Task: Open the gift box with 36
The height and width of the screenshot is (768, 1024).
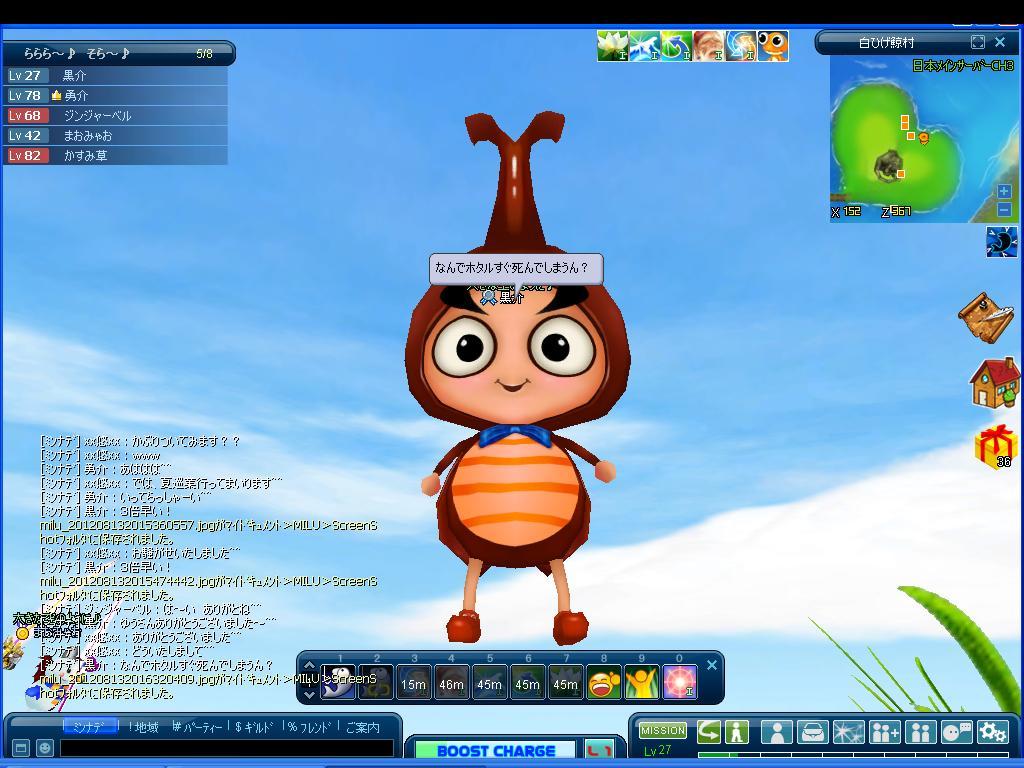Action: [x=995, y=447]
